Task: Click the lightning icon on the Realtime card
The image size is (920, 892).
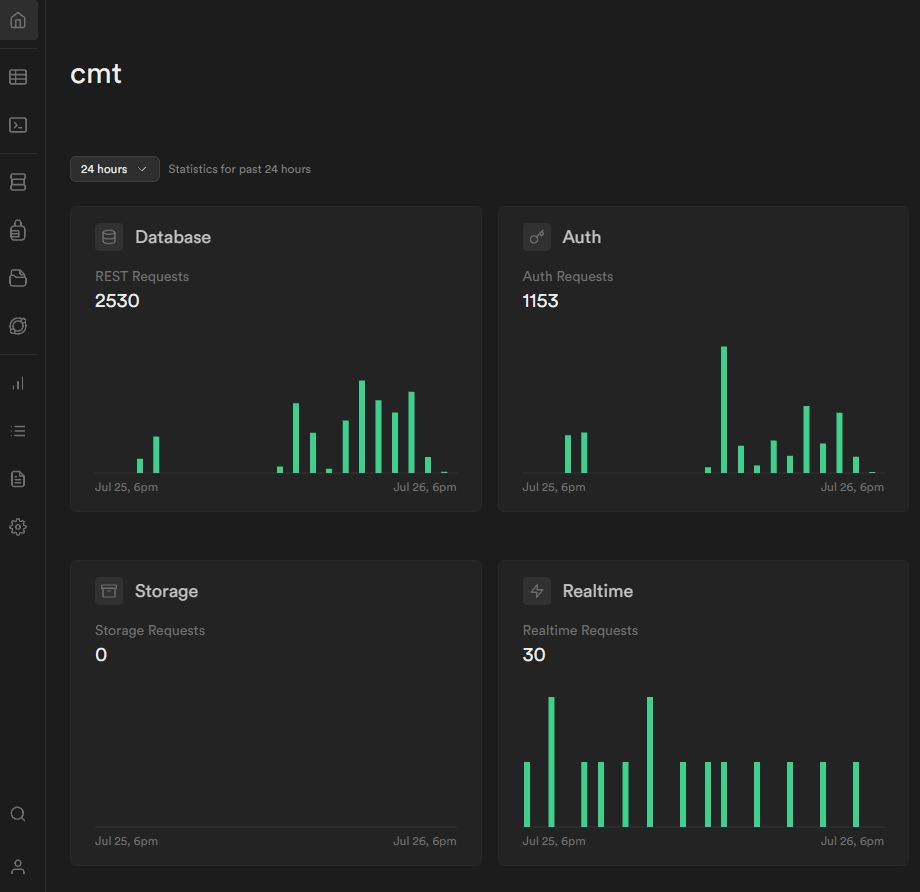Action: click(537, 591)
